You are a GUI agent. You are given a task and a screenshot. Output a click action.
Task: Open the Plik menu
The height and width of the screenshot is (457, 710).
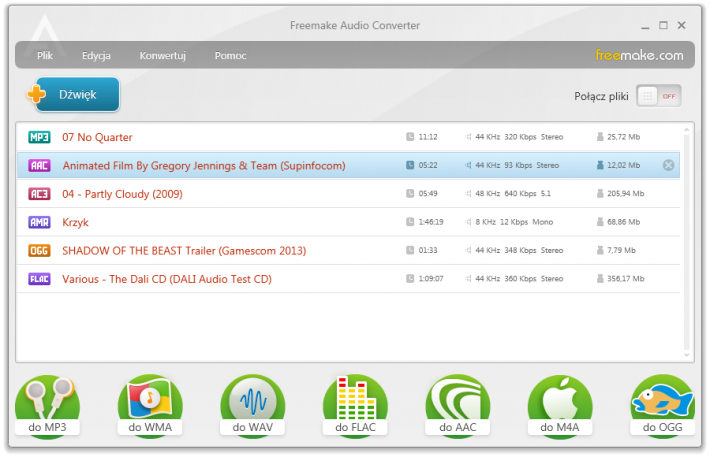point(45,56)
